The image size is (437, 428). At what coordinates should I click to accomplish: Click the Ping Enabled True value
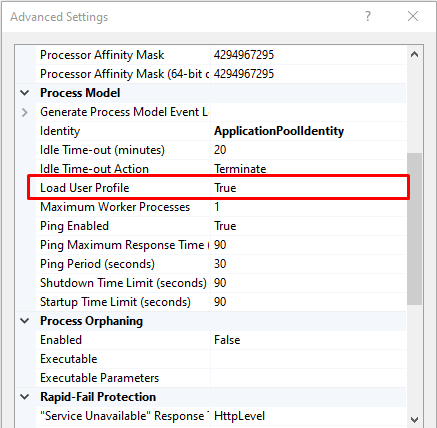225,226
